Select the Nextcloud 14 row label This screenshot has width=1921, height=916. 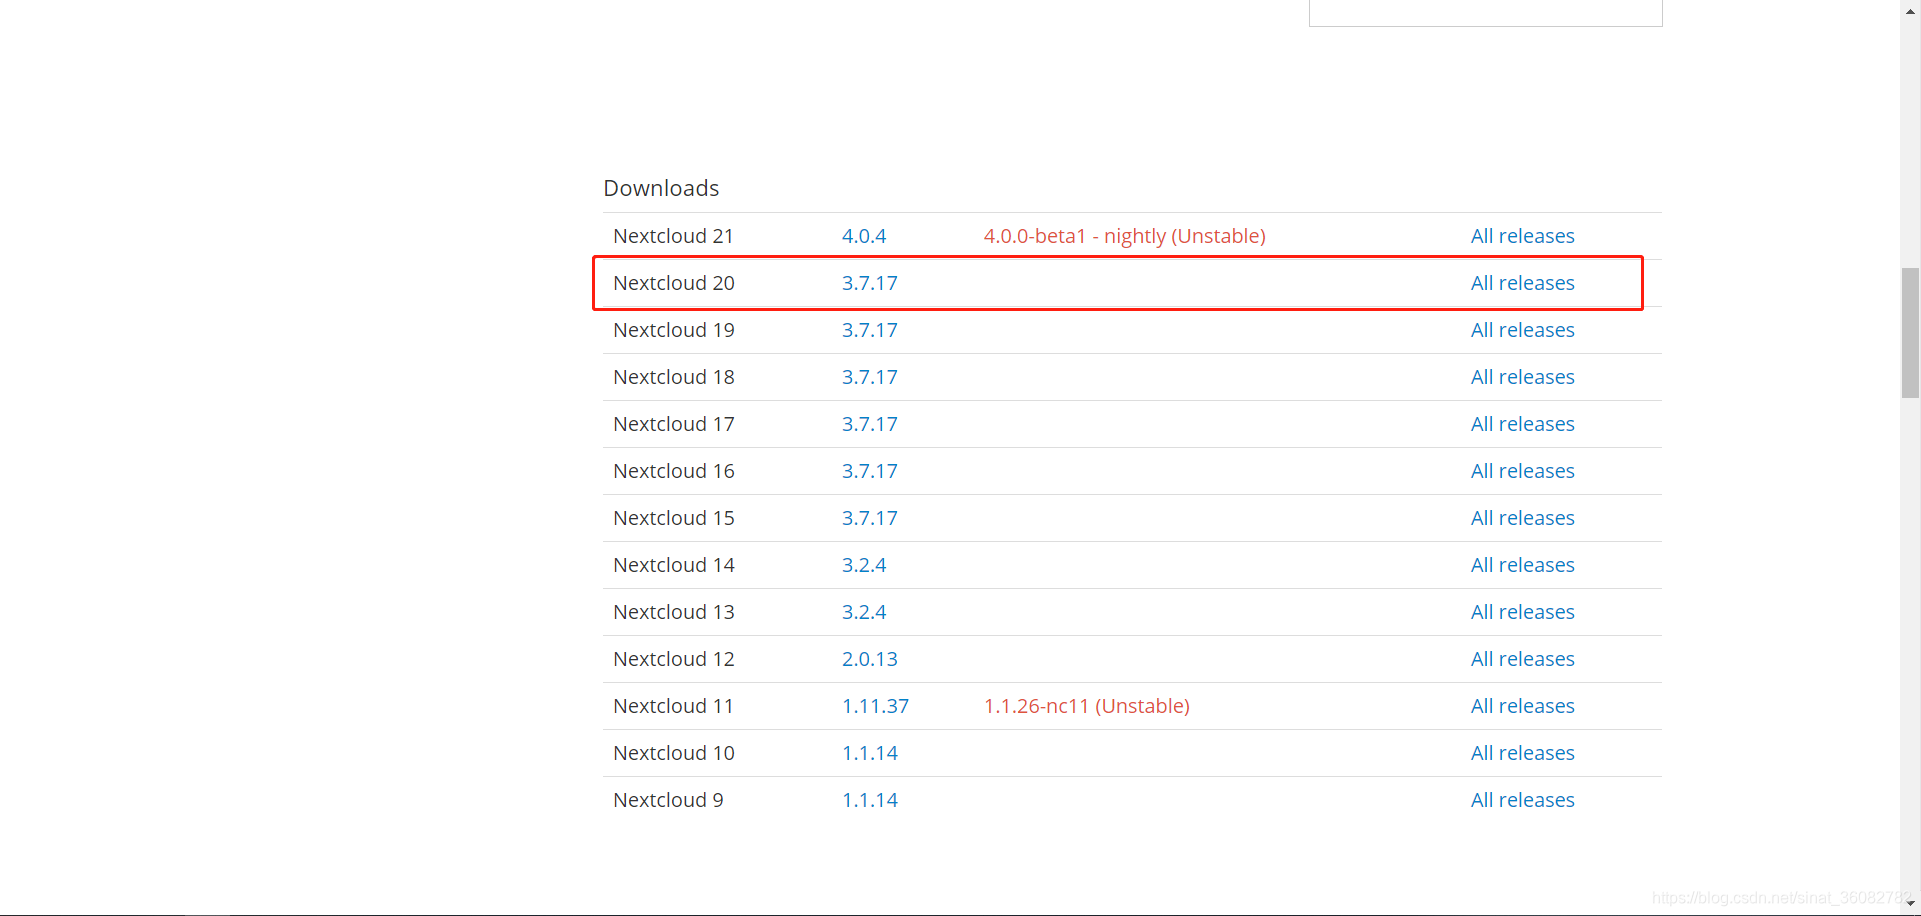point(673,565)
